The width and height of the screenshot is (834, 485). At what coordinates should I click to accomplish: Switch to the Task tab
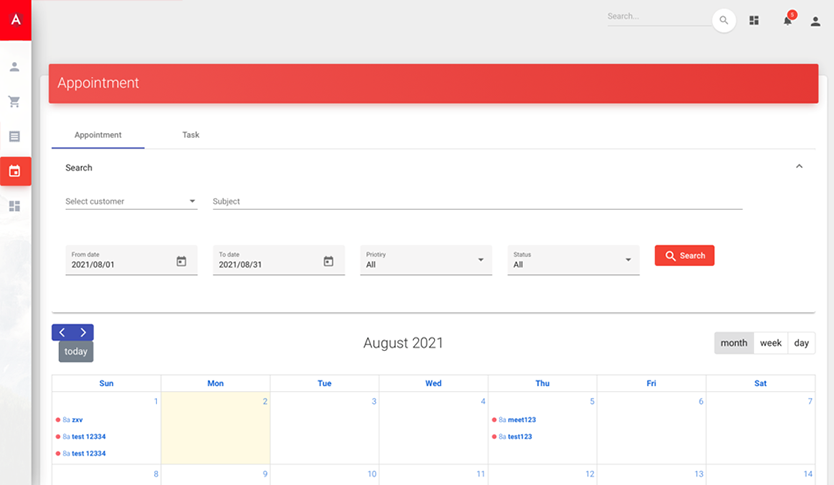coord(190,135)
